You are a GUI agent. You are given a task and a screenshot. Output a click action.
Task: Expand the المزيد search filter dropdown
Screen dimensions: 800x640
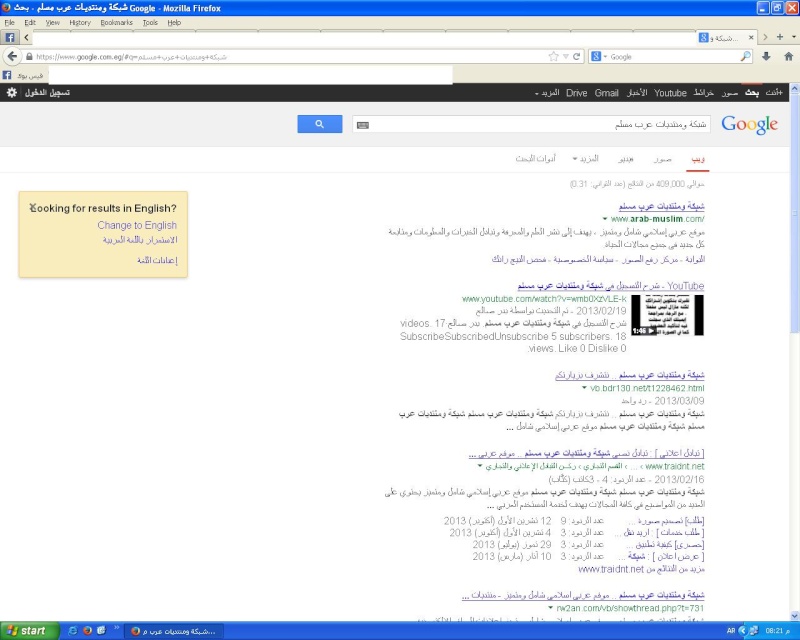pyautogui.click(x=585, y=159)
